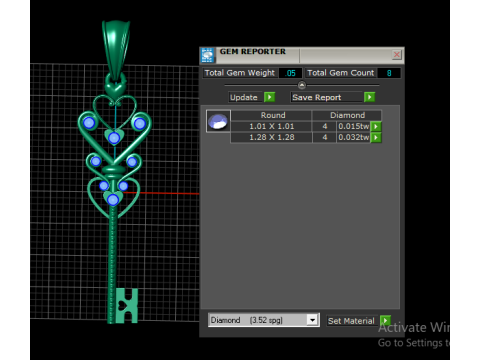Click the Gem Reporter panel icon
The height and width of the screenshot is (360, 480).
click(x=207, y=55)
